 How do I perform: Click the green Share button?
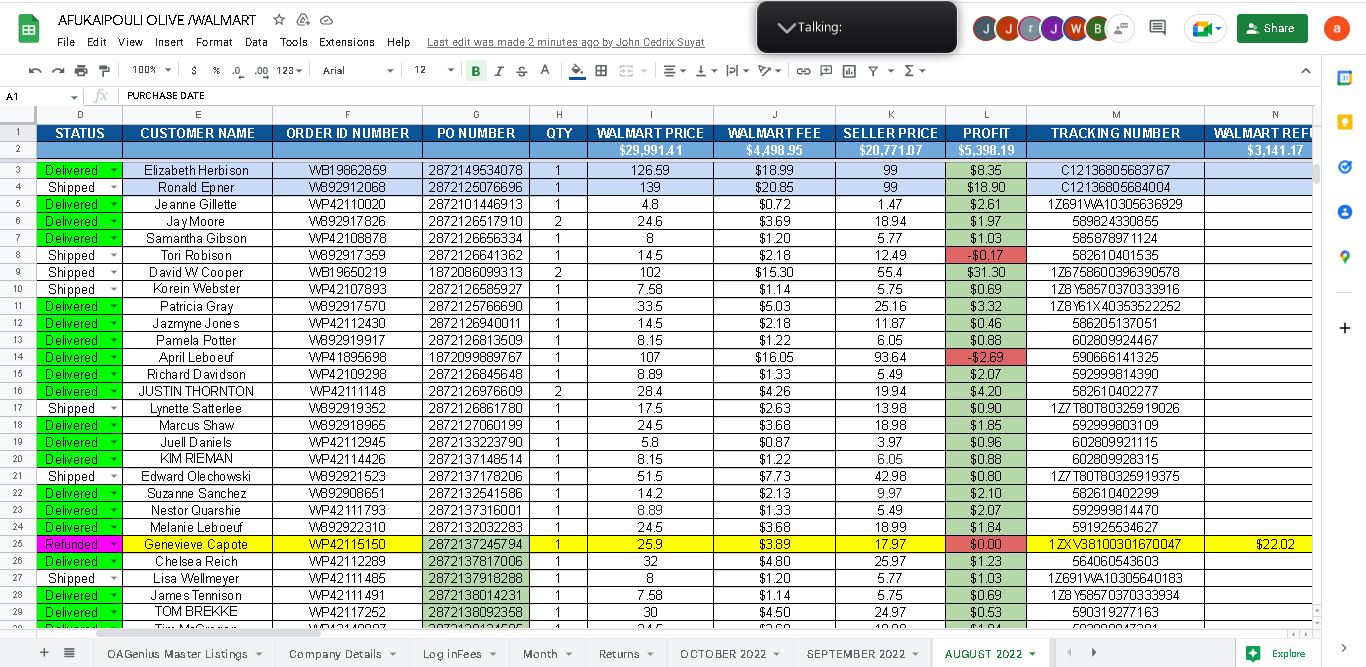click(1272, 28)
